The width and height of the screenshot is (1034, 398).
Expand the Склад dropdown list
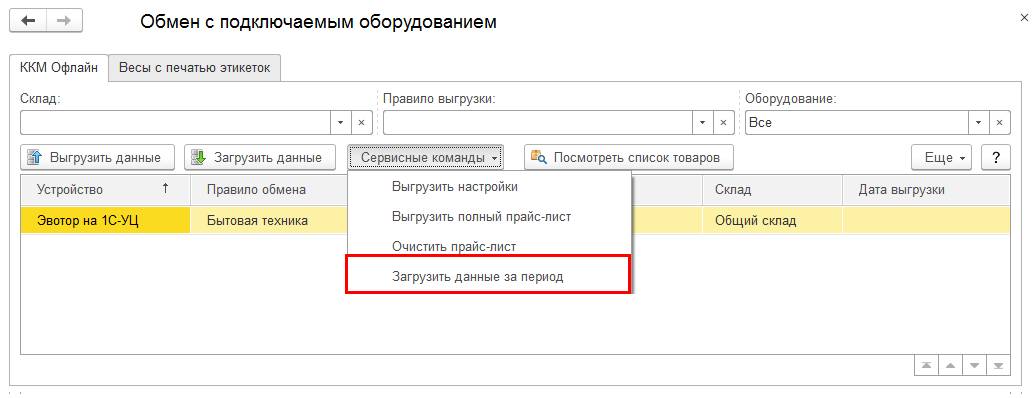point(340,123)
